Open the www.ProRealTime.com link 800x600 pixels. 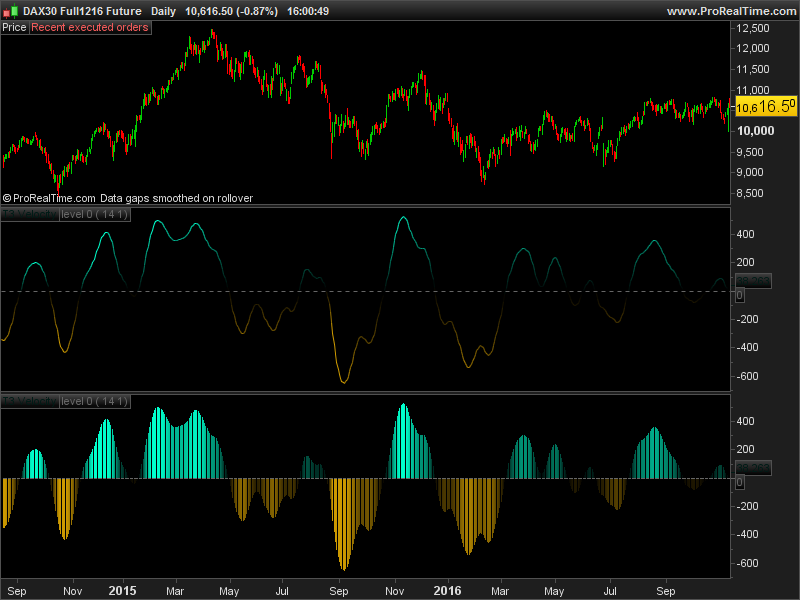pyautogui.click(x=732, y=11)
